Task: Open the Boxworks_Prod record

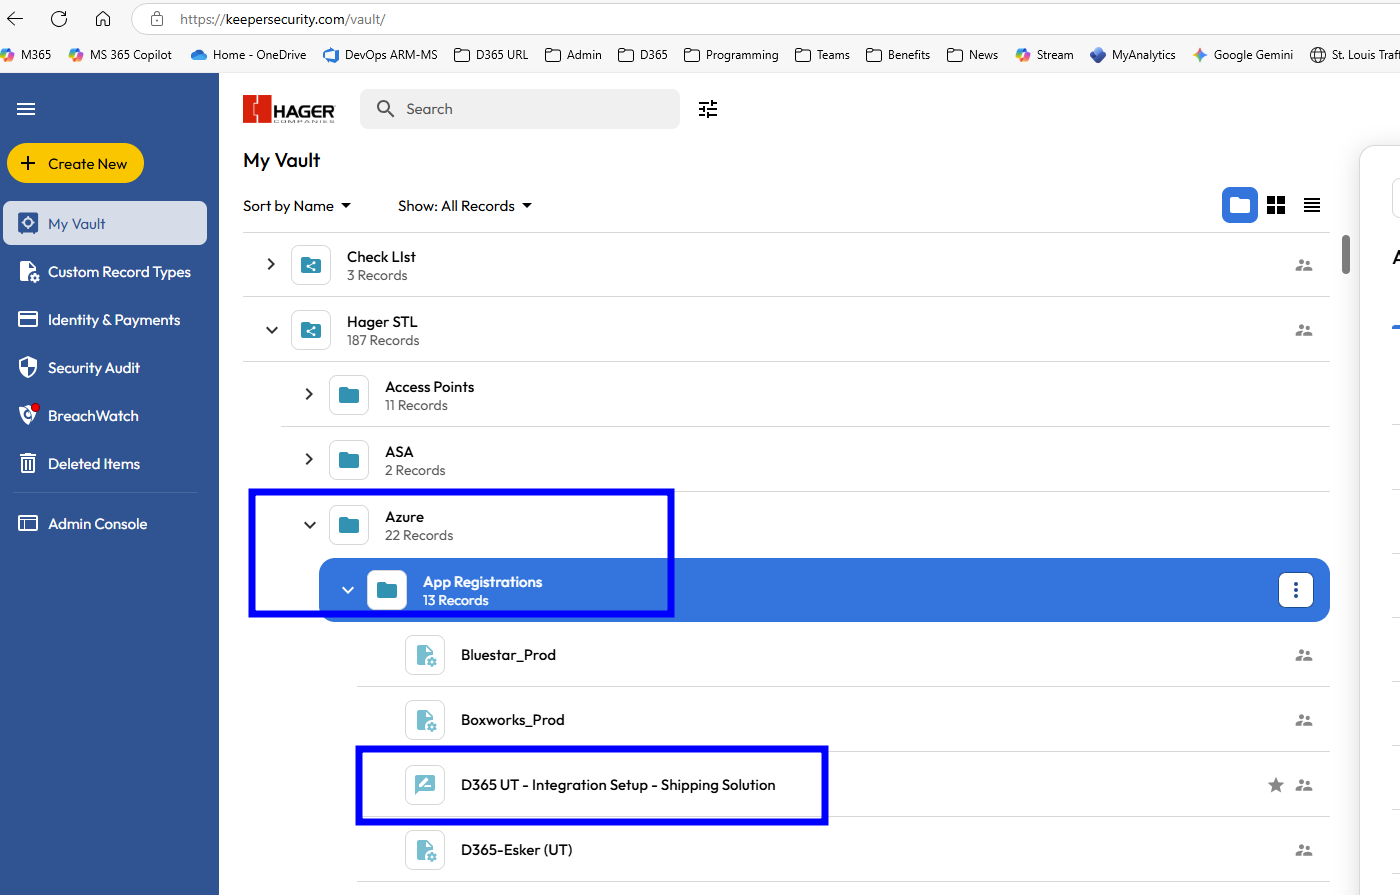Action: (843, 720)
